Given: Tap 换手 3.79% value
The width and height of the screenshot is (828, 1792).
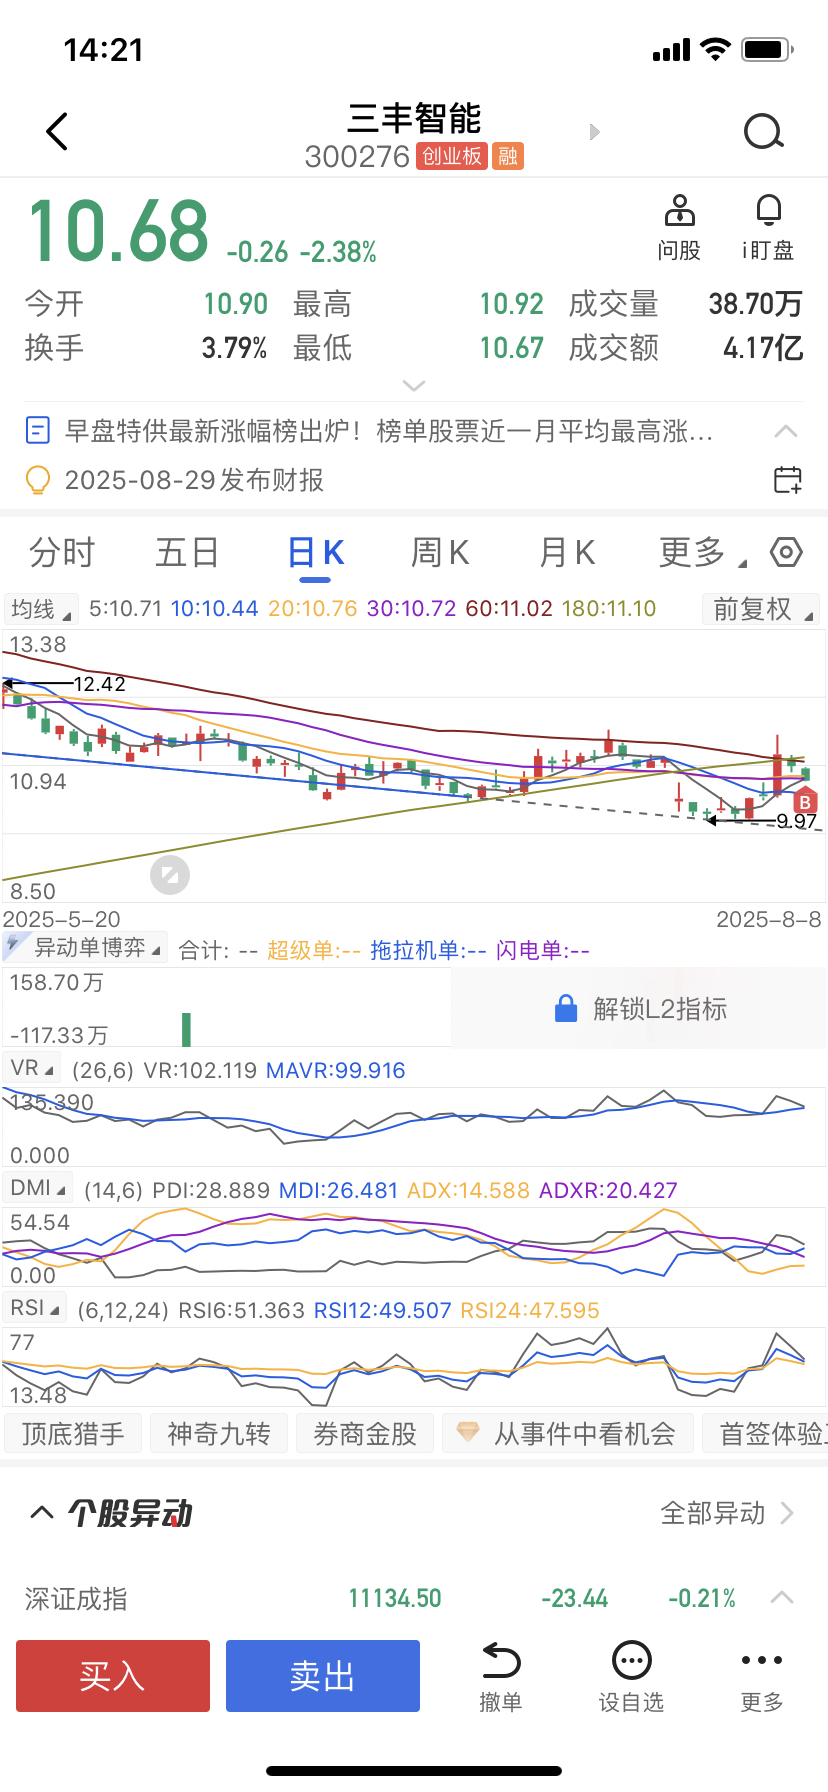Looking at the screenshot, I should click(x=234, y=348).
